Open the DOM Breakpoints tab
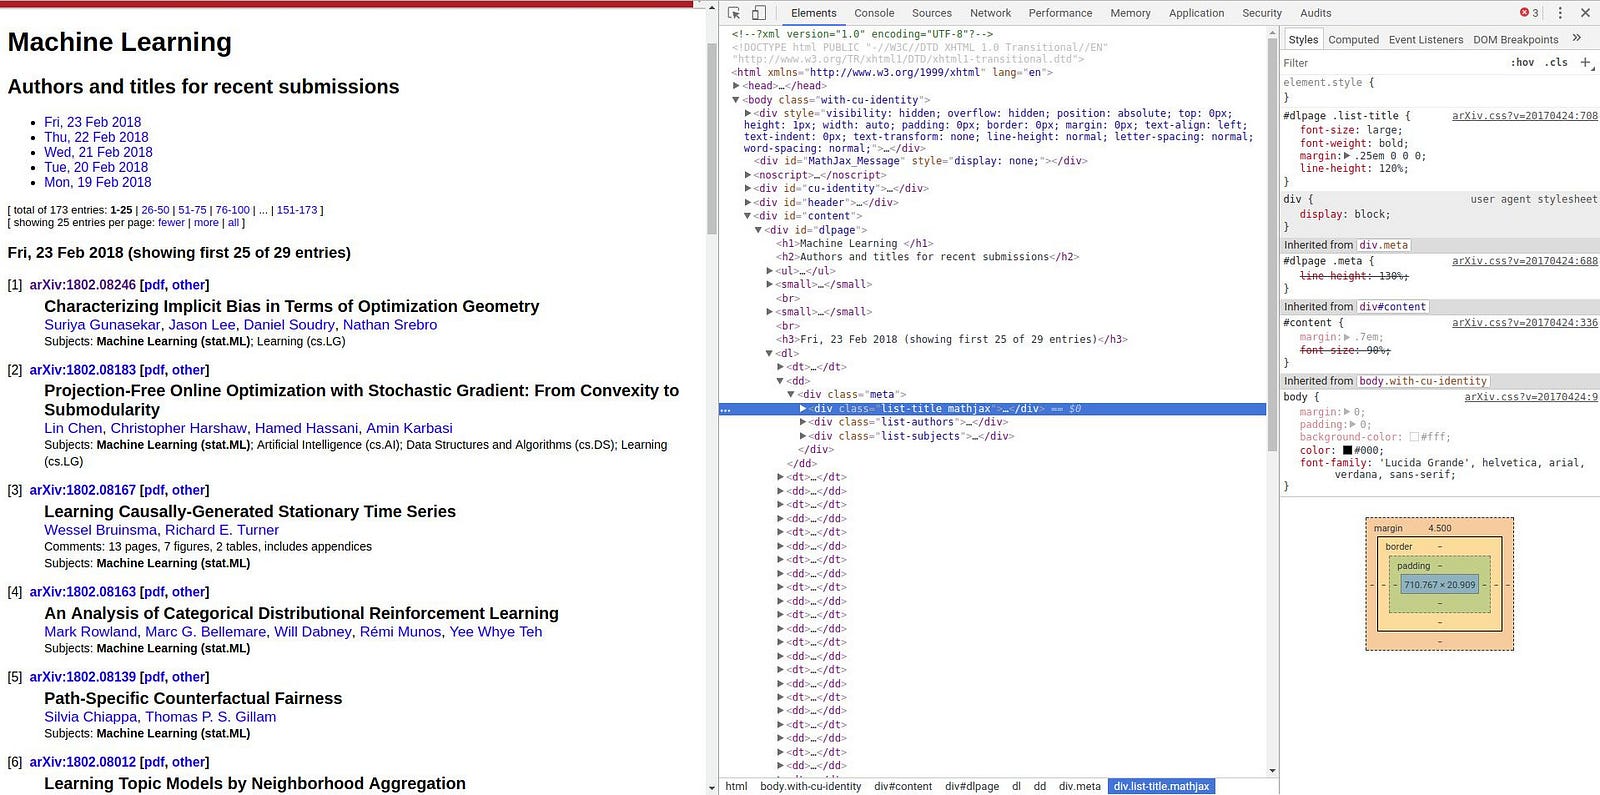This screenshot has height=795, width=1600. (1515, 40)
